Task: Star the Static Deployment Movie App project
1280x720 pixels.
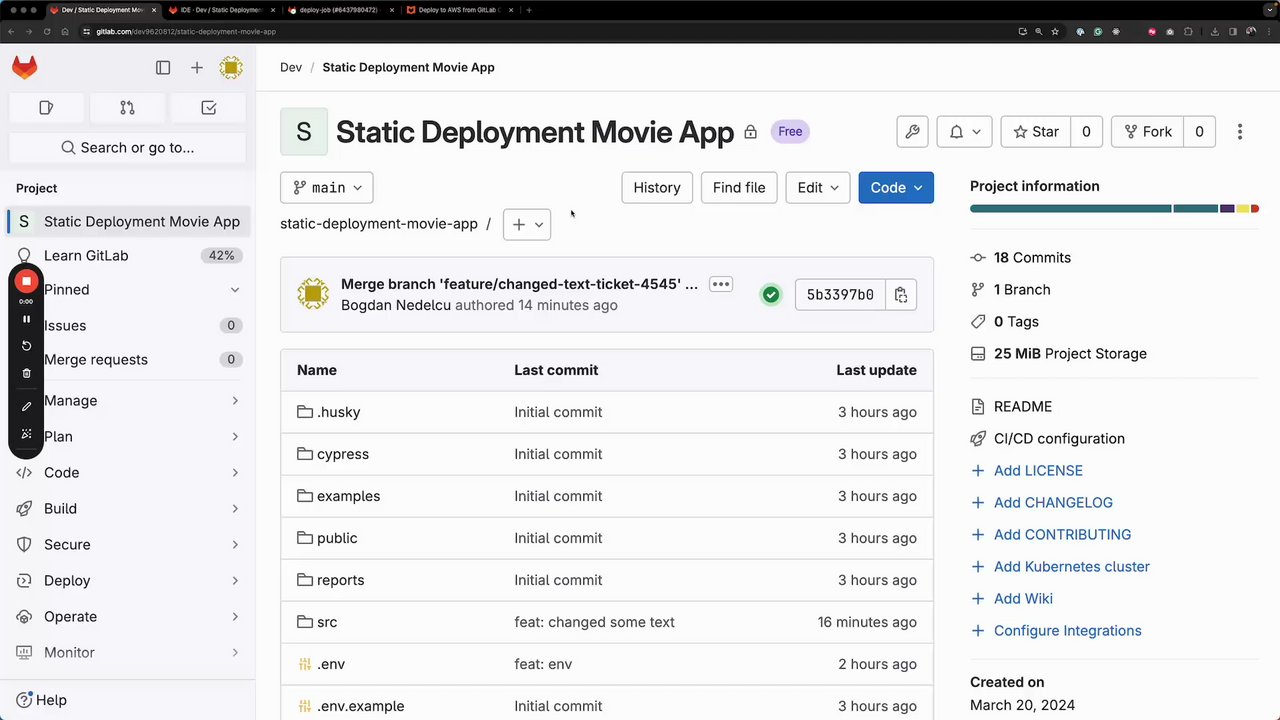Action: (1036, 132)
